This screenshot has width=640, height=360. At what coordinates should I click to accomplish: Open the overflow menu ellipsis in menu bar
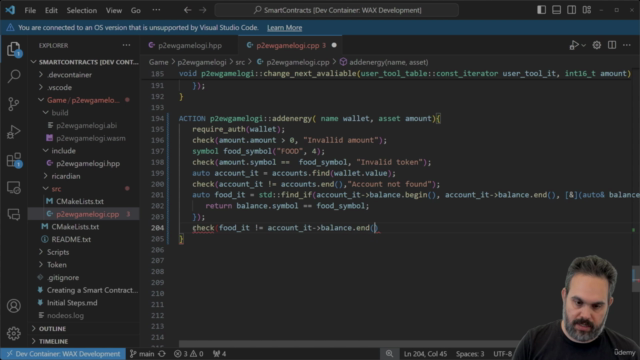click(156, 10)
